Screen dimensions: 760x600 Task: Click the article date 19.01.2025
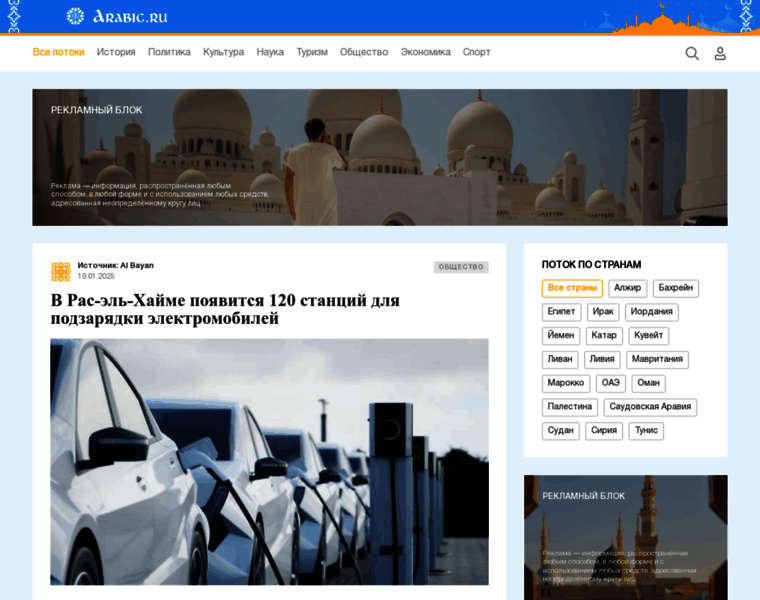coord(96,276)
